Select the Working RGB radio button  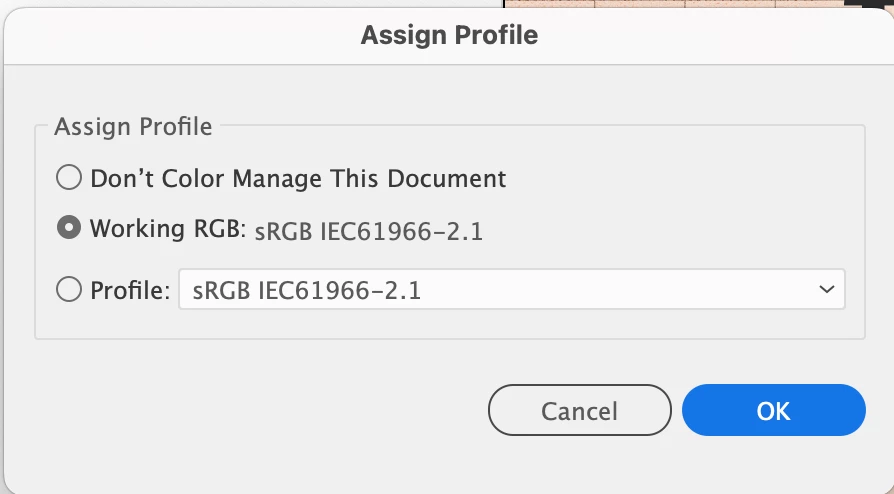coord(69,229)
